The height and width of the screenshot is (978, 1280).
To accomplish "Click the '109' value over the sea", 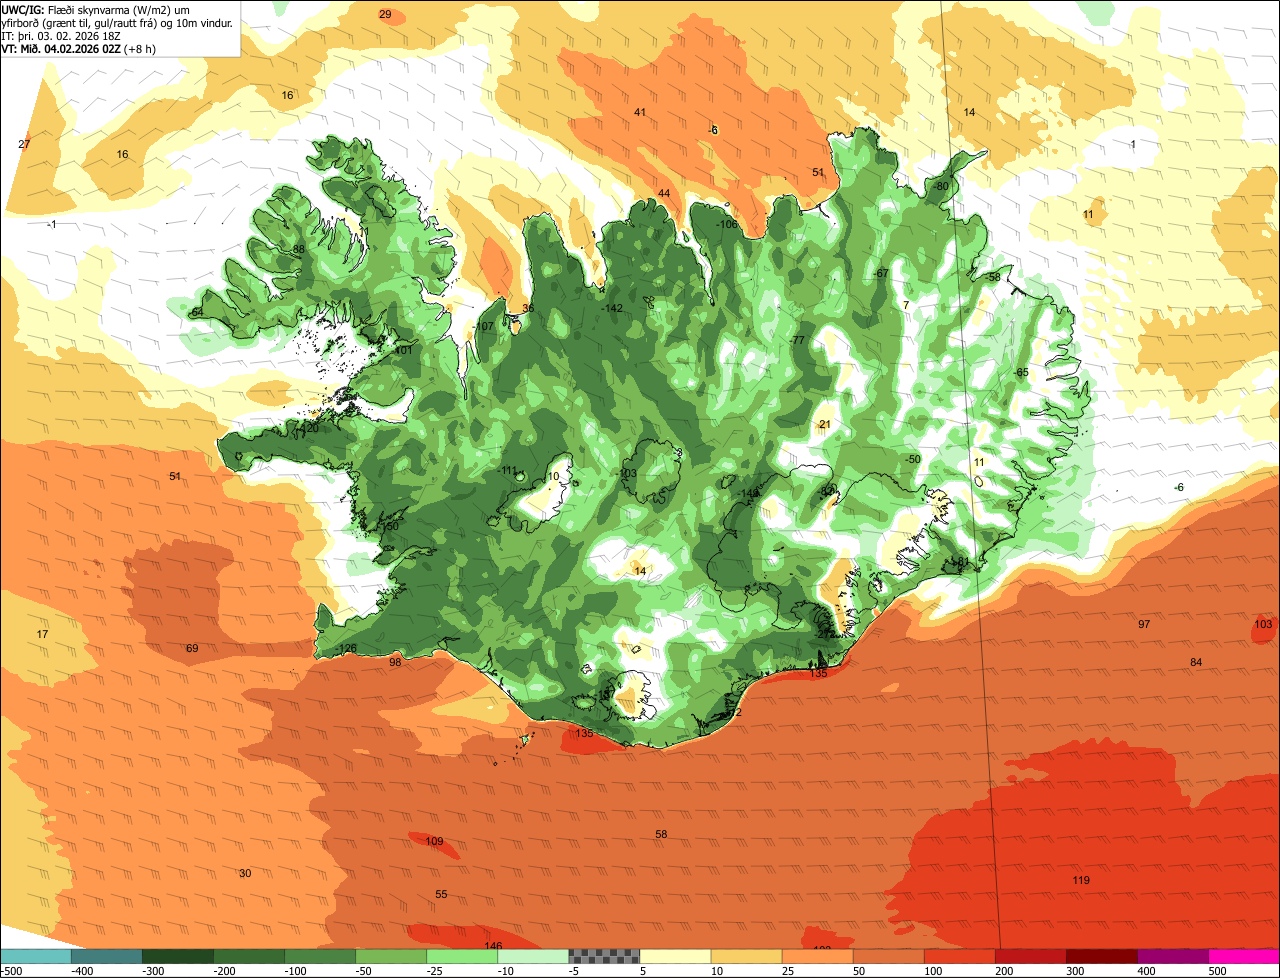I will coord(434,842).
